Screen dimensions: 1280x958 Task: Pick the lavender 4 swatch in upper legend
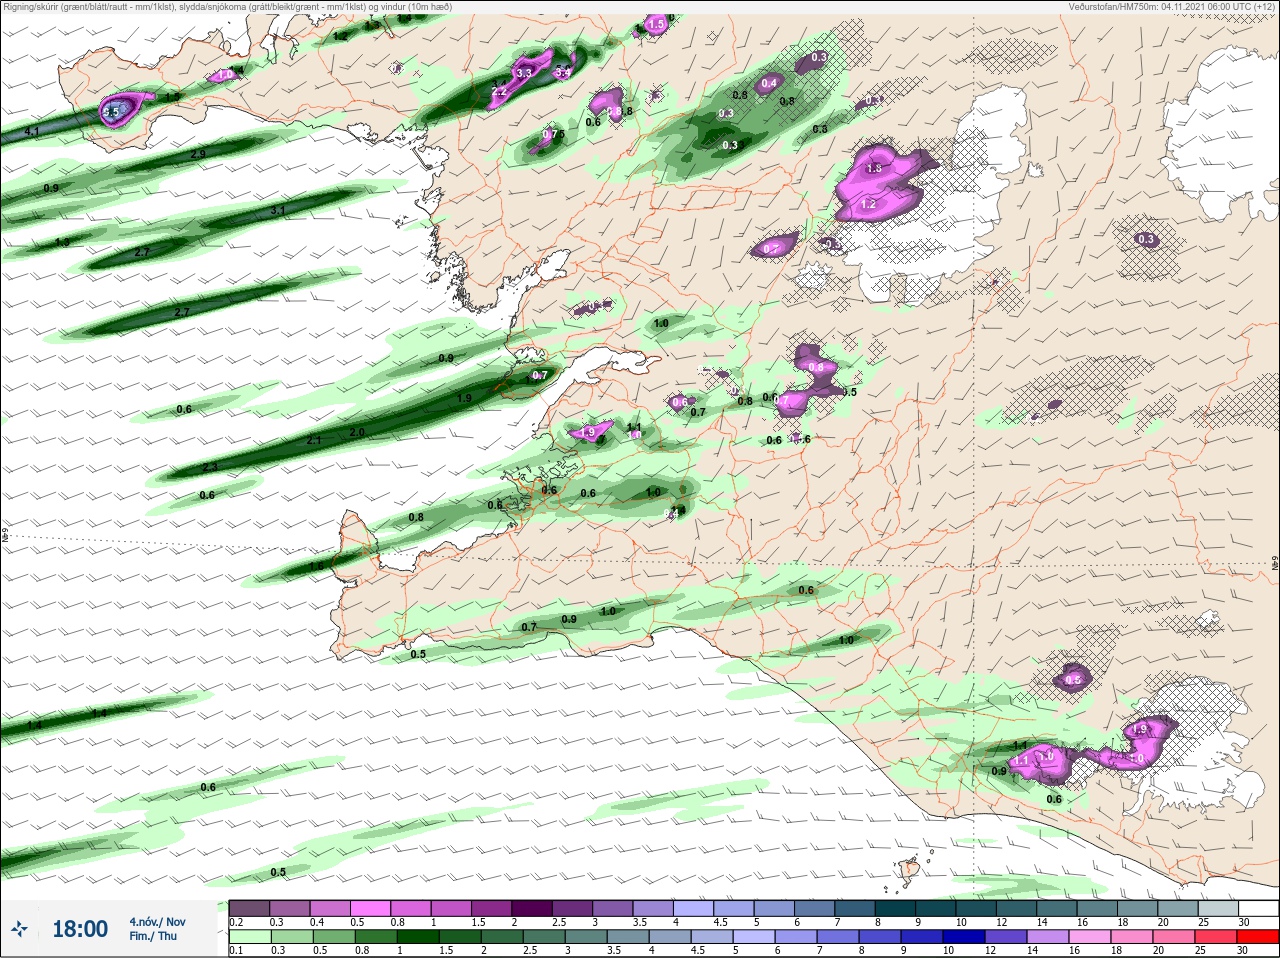point(694,907)
